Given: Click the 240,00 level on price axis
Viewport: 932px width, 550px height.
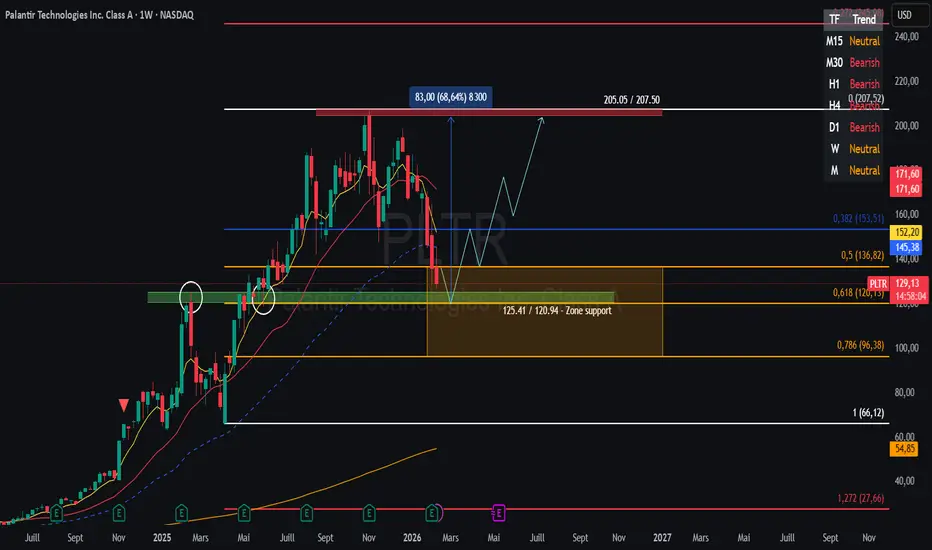Looking at the screenshot, I should 906,37.
